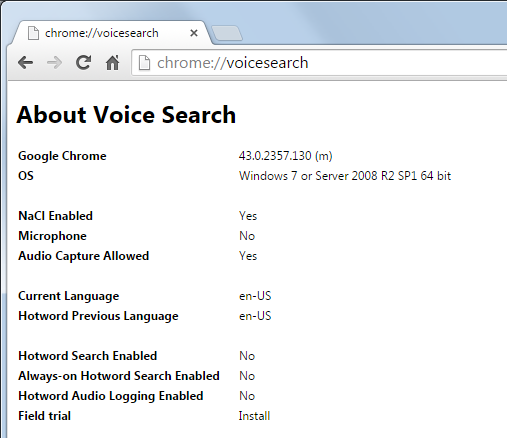
Task: Click the chrome://voicesearch address field
Action: [x=320, y=63]
